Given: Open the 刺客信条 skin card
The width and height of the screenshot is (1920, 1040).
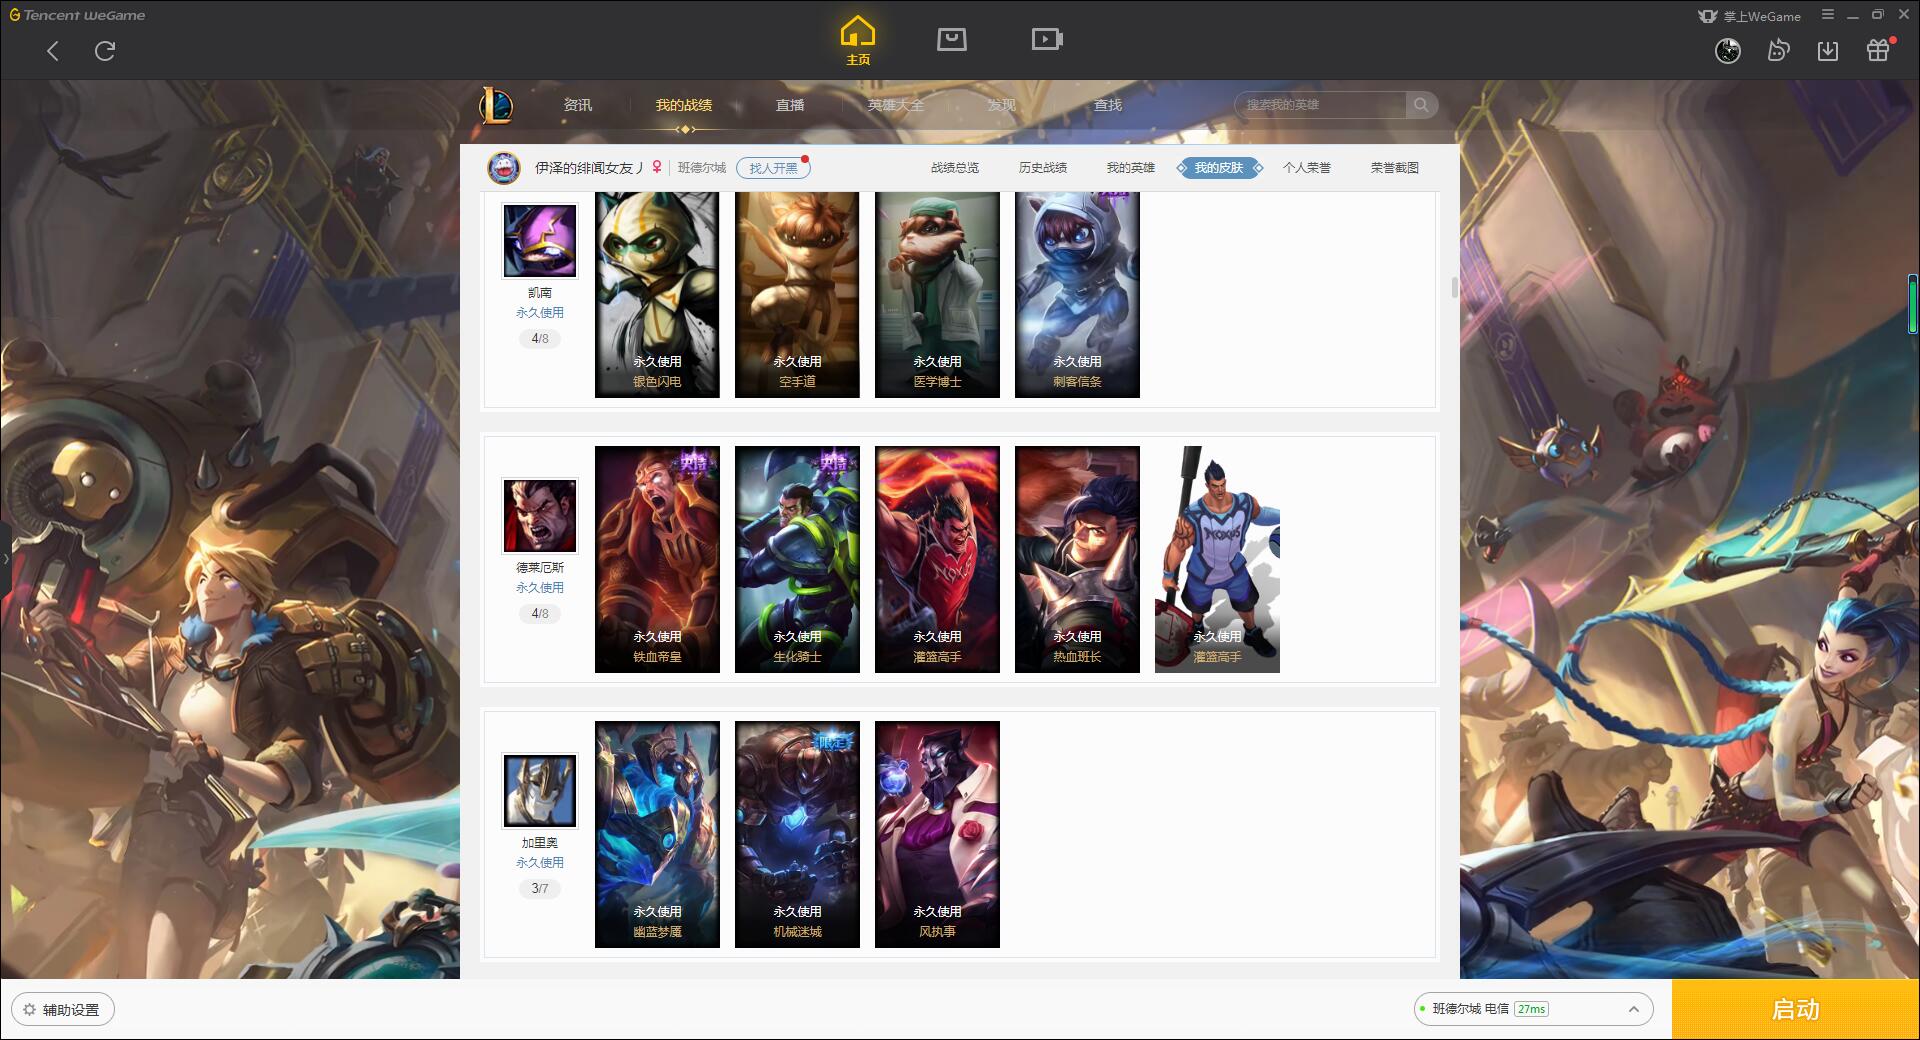Looking at the screenshot, I should click(1077, 295).
